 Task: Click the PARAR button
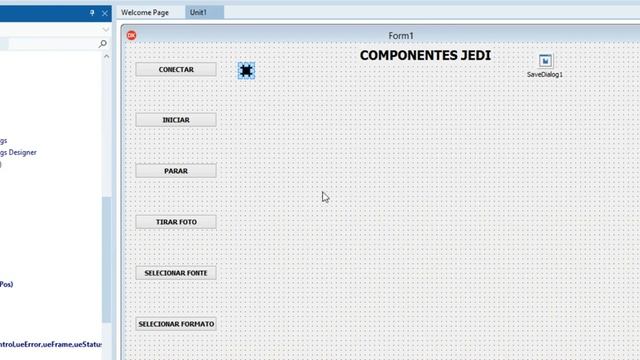click(x=176, y=171)
